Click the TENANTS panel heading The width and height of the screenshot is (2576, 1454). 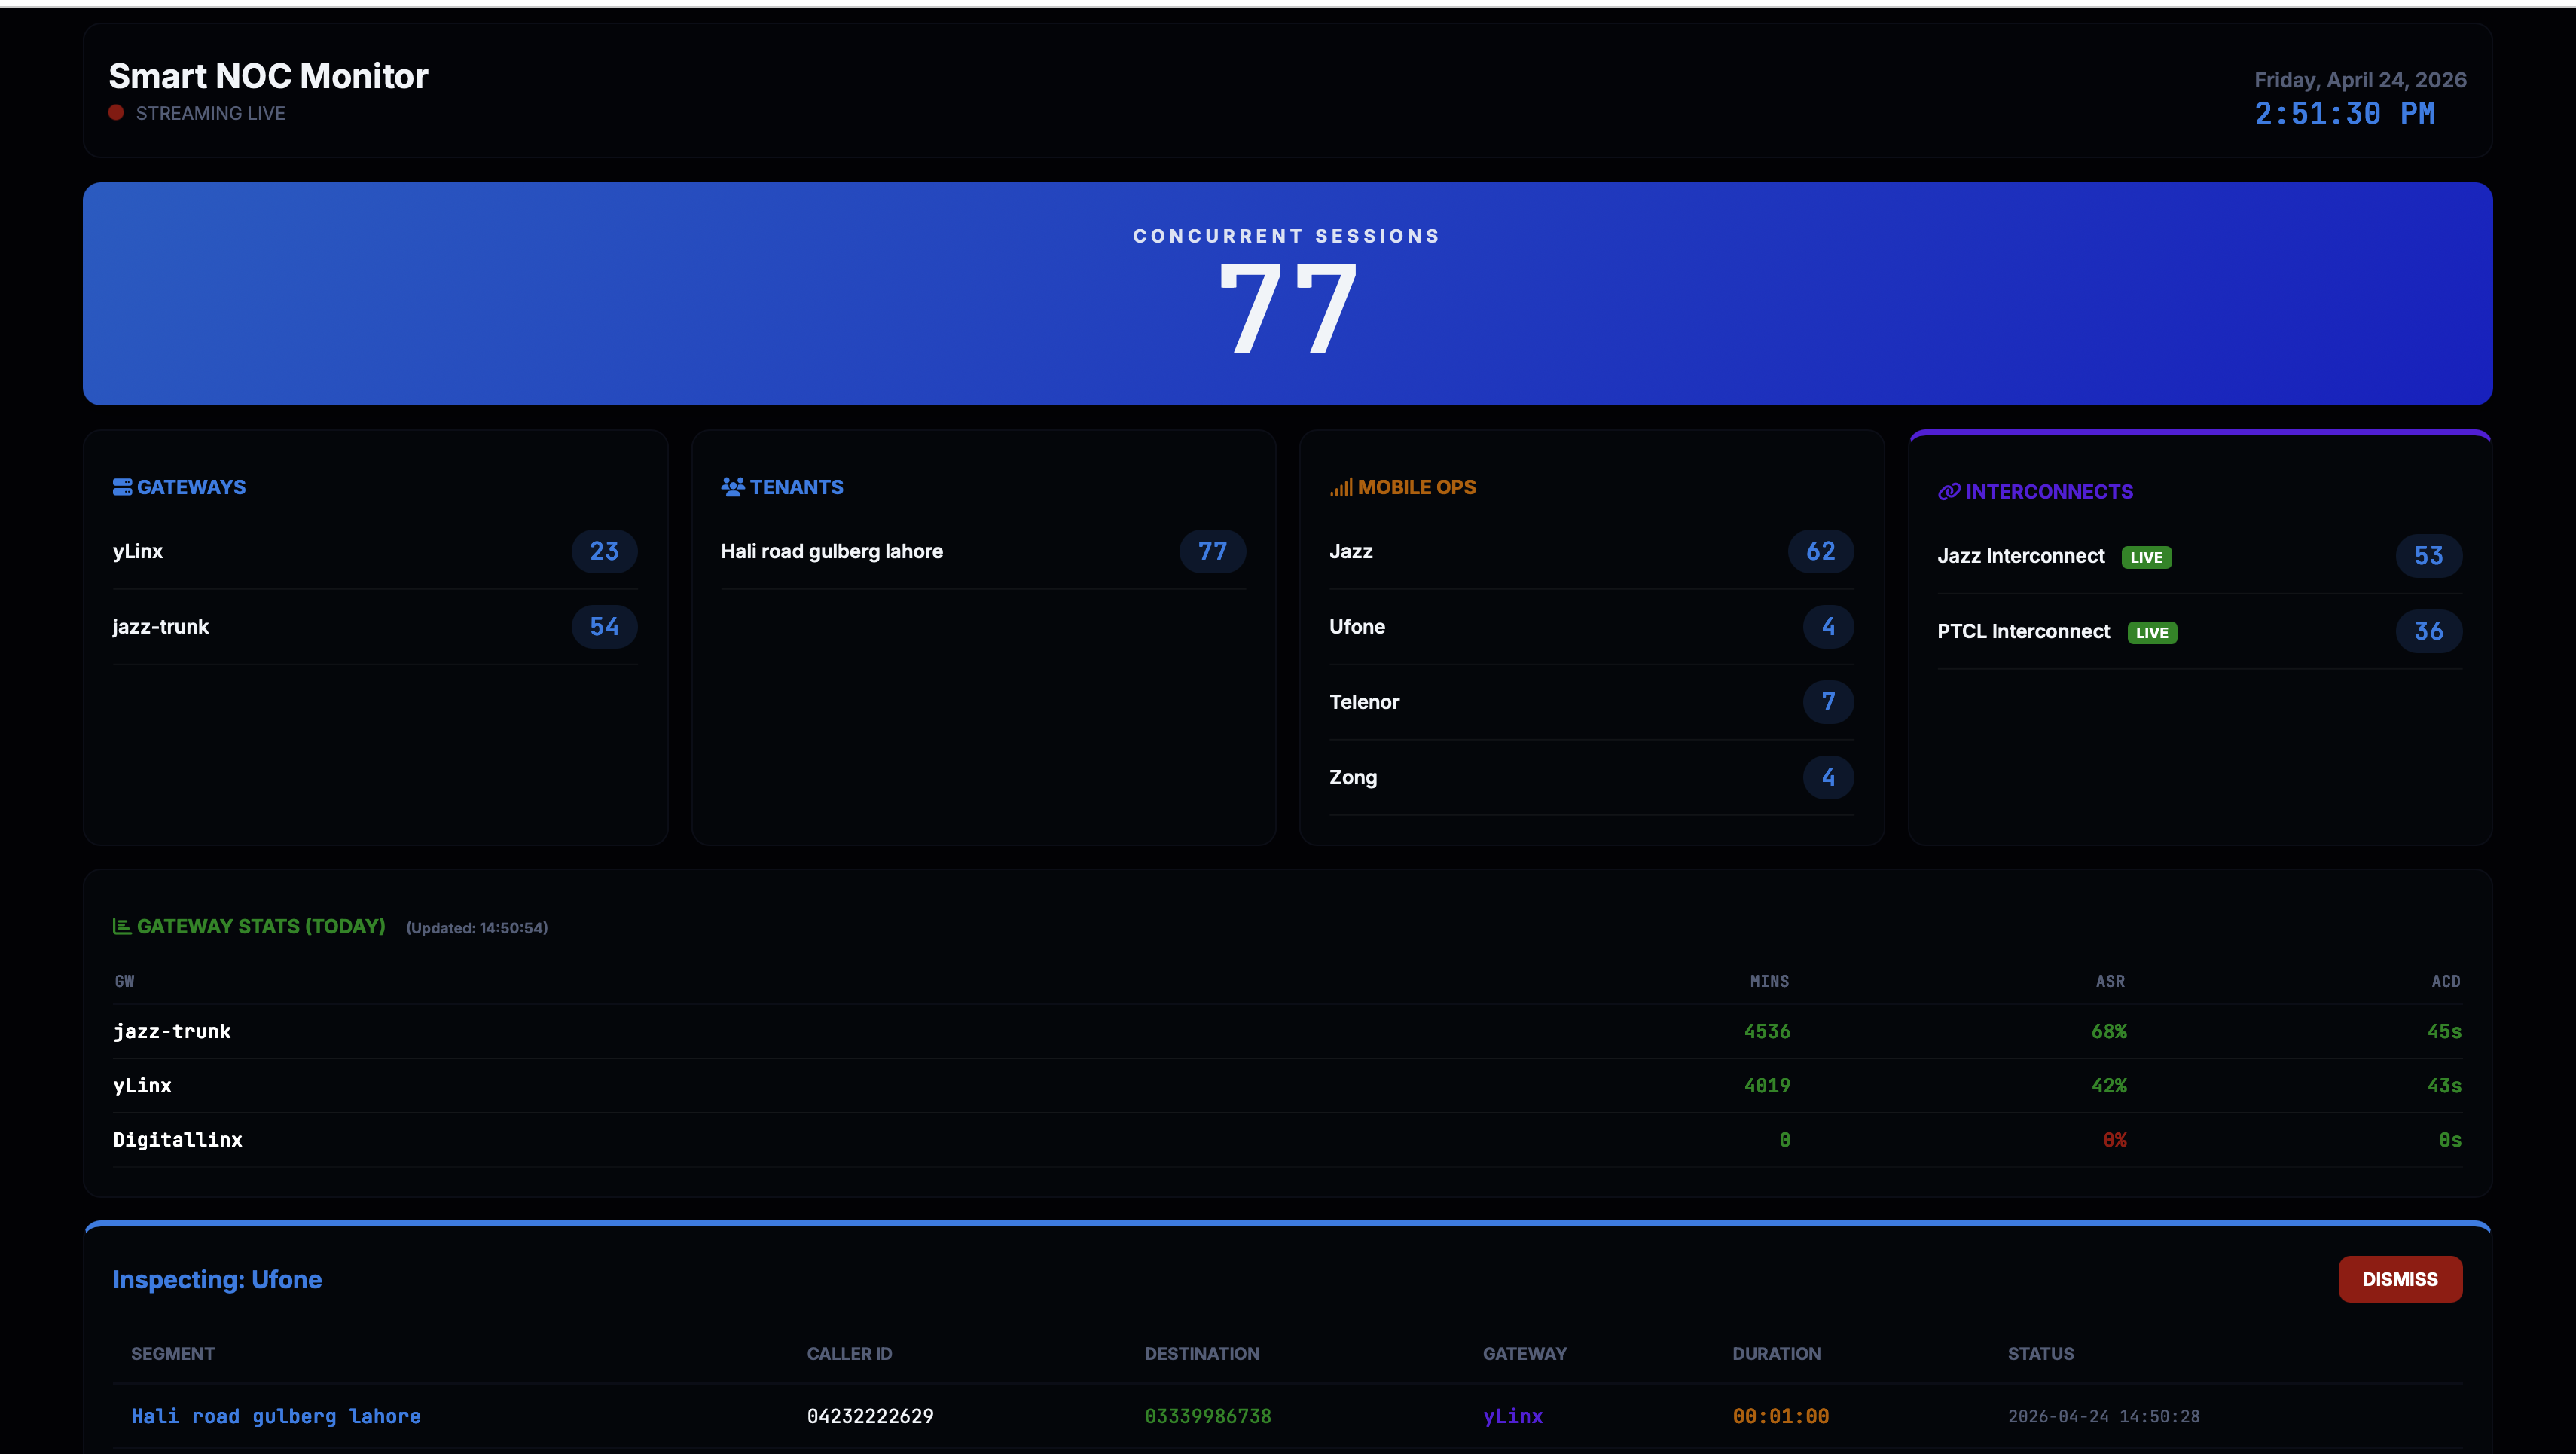[797, 487]
